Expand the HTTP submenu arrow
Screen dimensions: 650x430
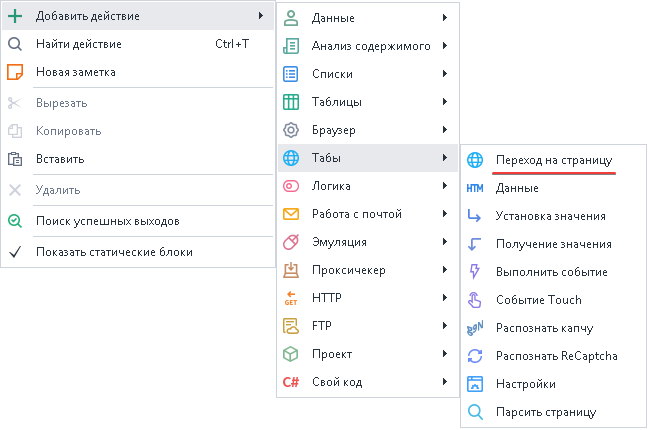tap(444, 298)
